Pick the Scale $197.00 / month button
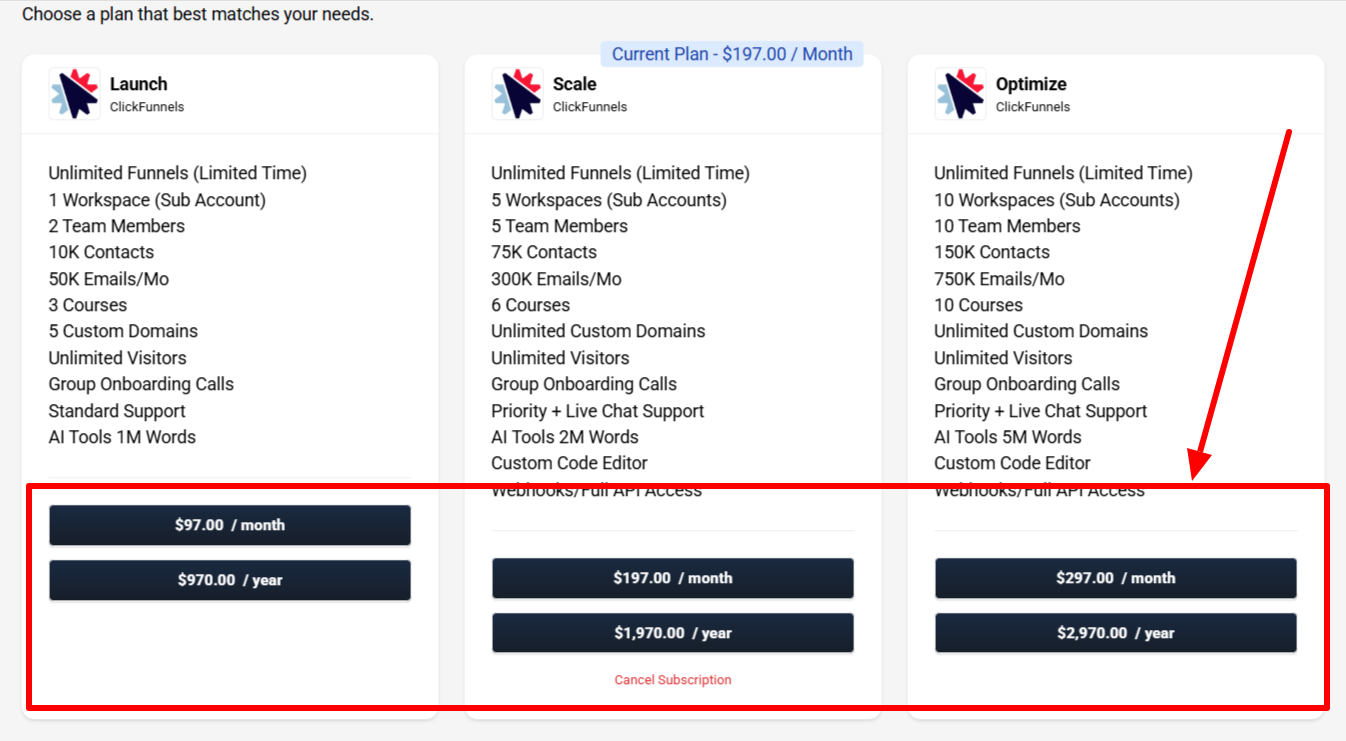Viewport: 1346px width, 741px height. [673, 578]
